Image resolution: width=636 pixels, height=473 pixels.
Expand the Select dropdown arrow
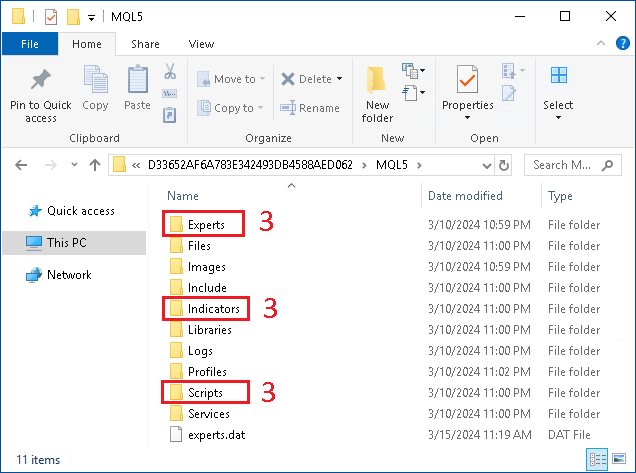[559, 118]
